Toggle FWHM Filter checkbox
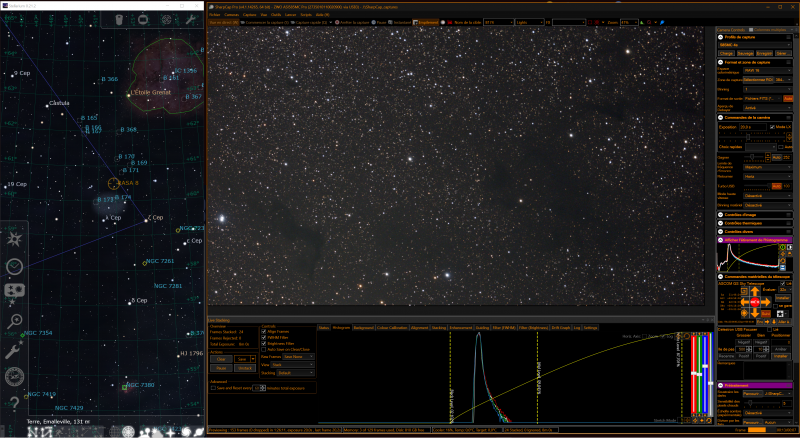 point(264,337)
